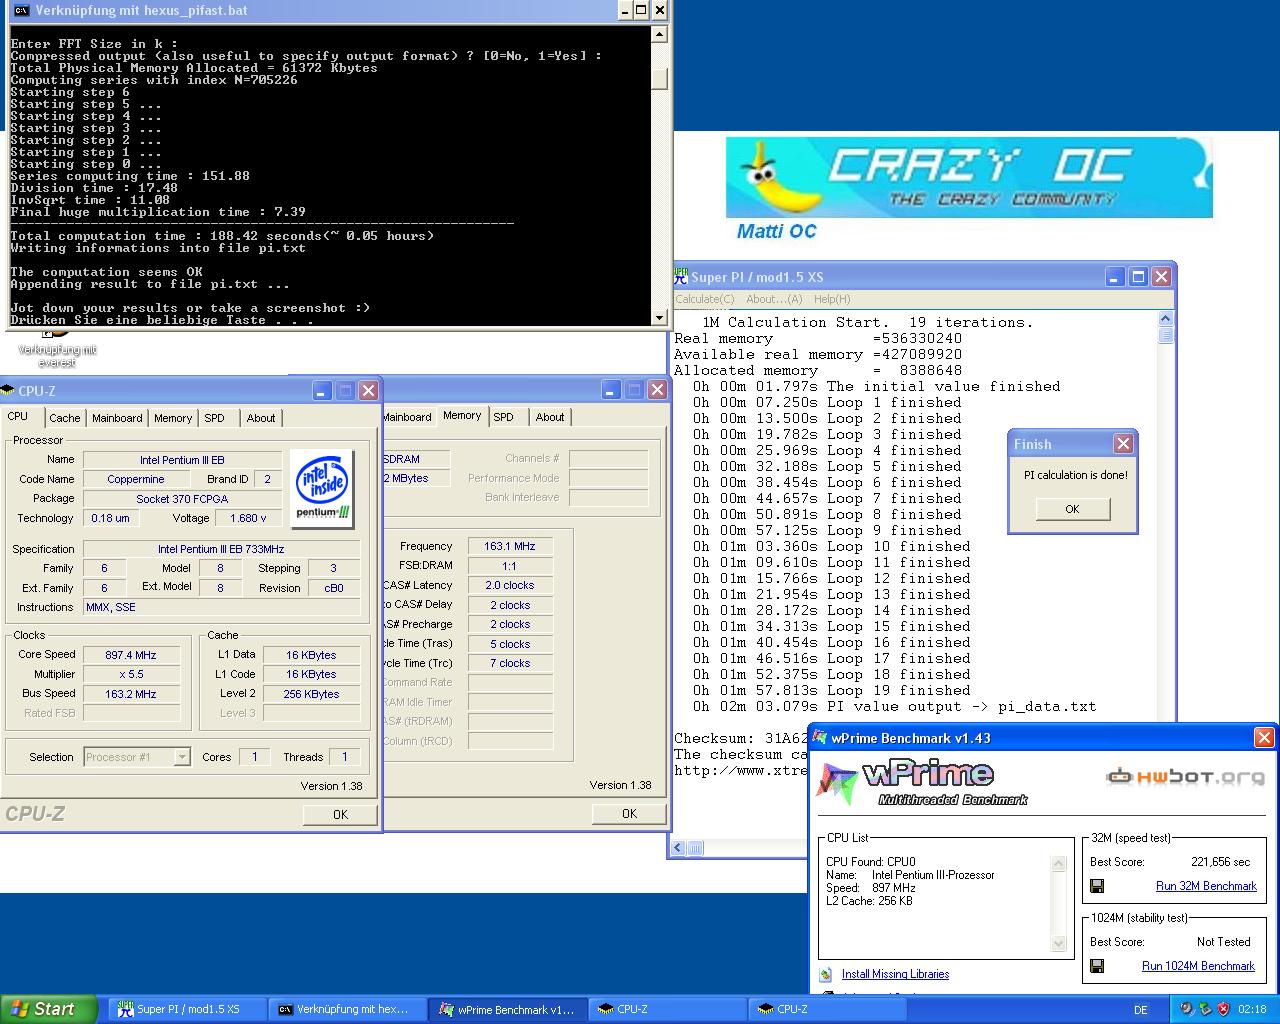Switch to SPD tab in front CPU-Z
The width and height of the screenshot is (1280, 1024).
click(215, 418)
